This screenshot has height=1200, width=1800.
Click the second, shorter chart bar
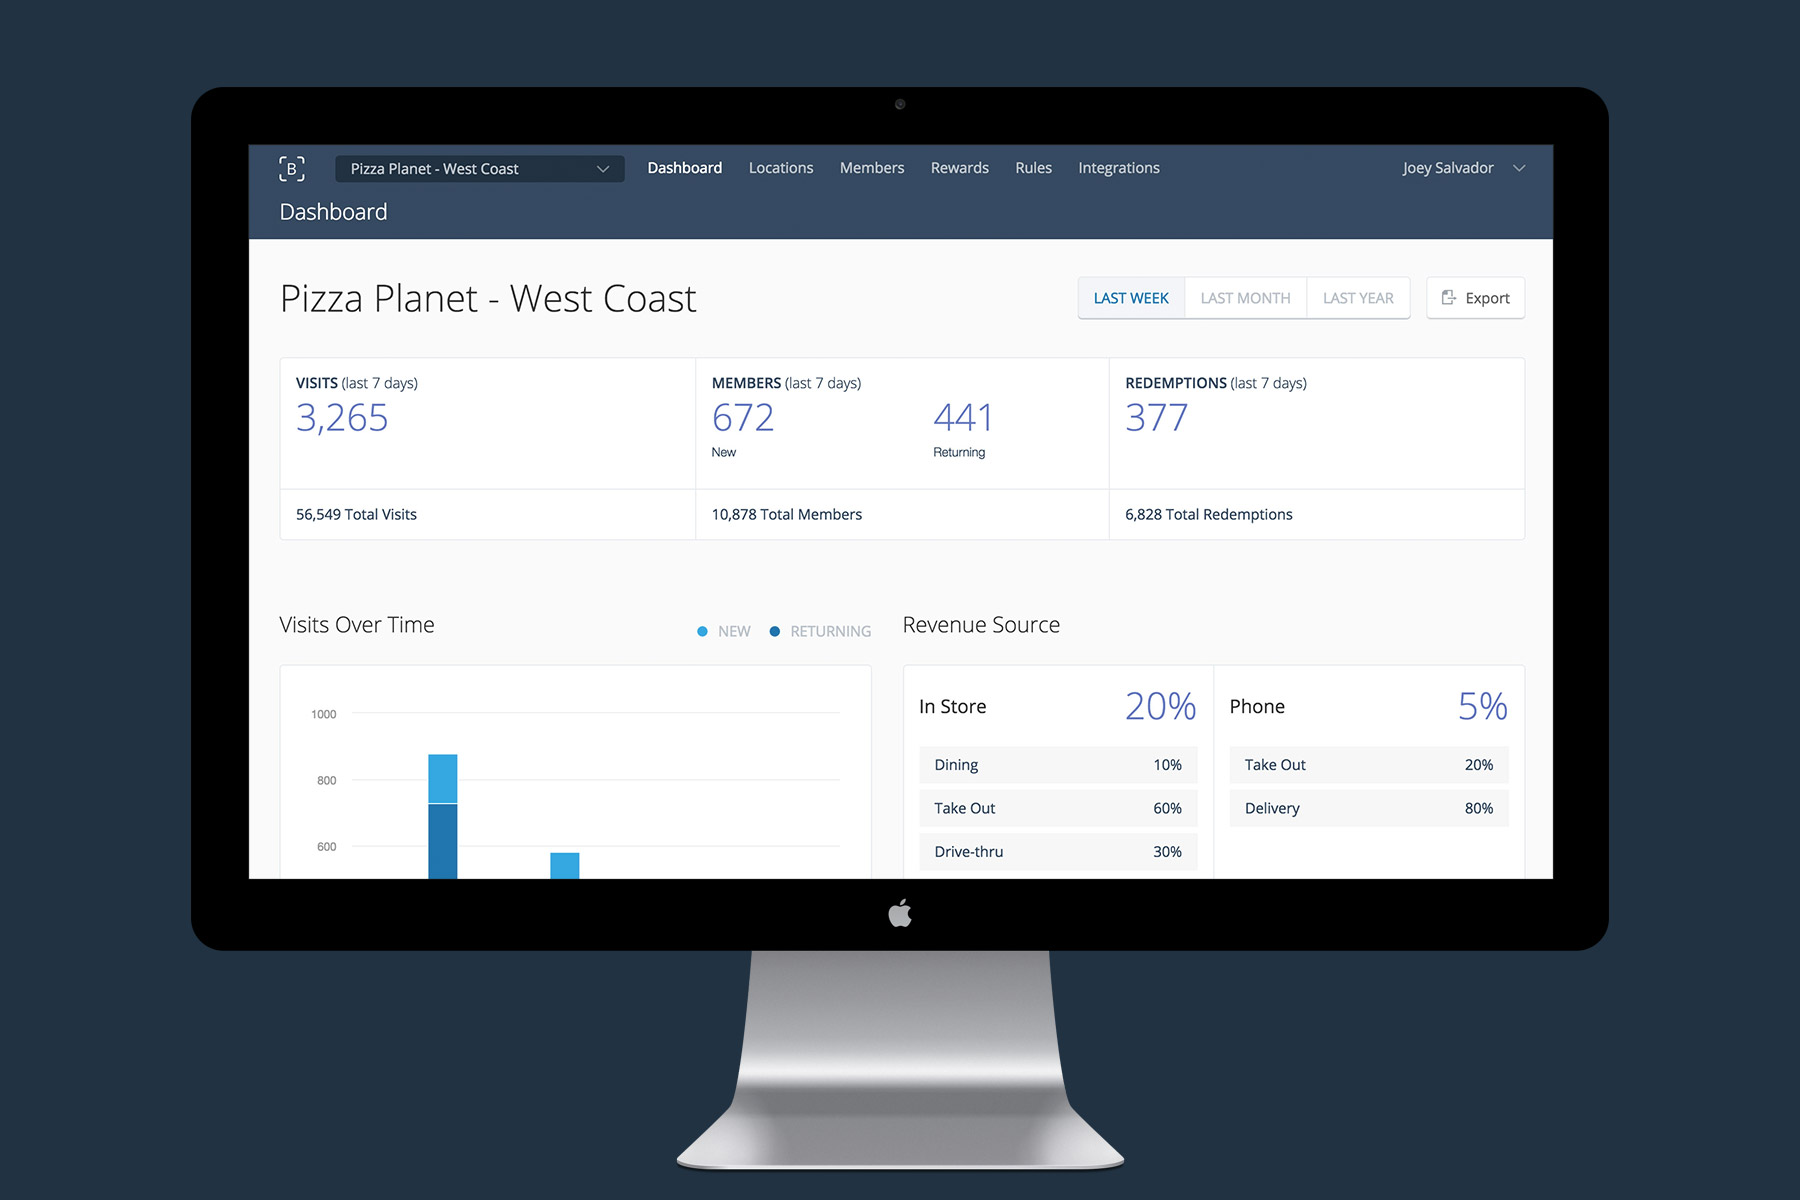click(565, 866)
